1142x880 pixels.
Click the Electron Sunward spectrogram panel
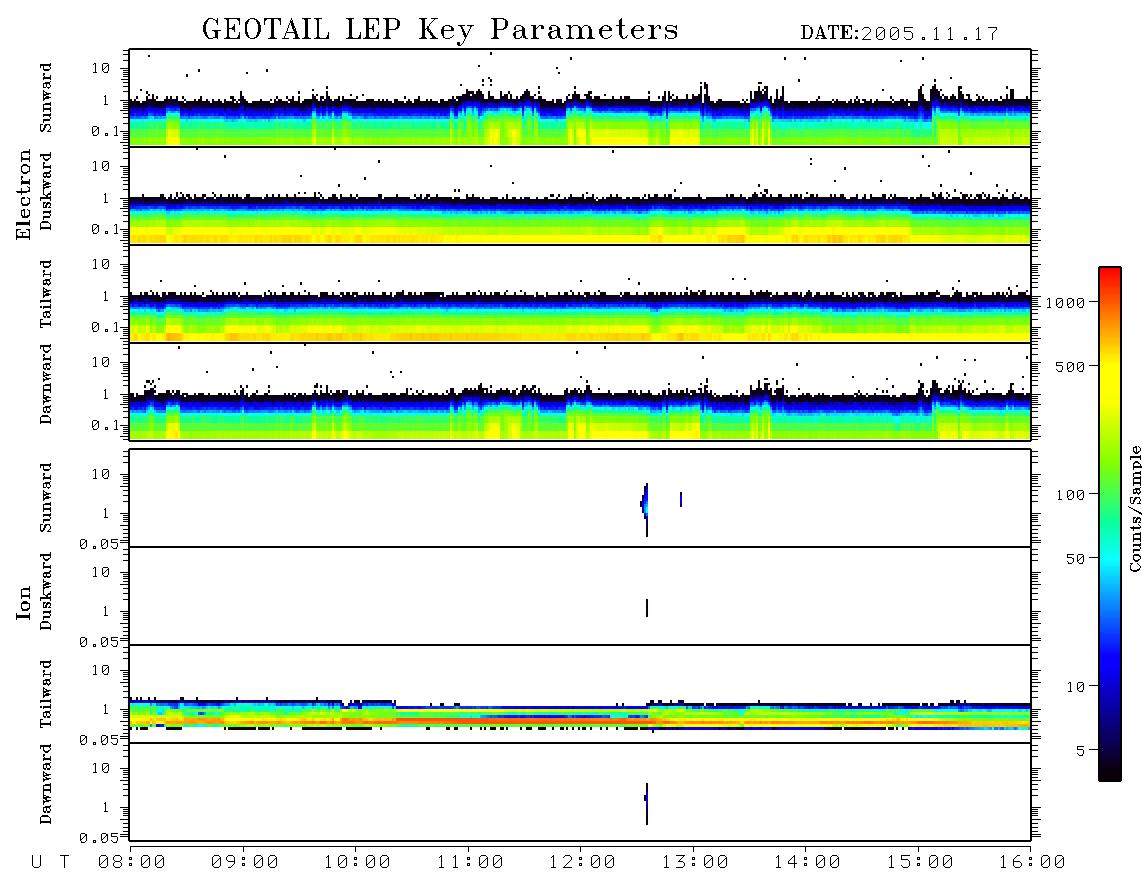pos(580,98)
